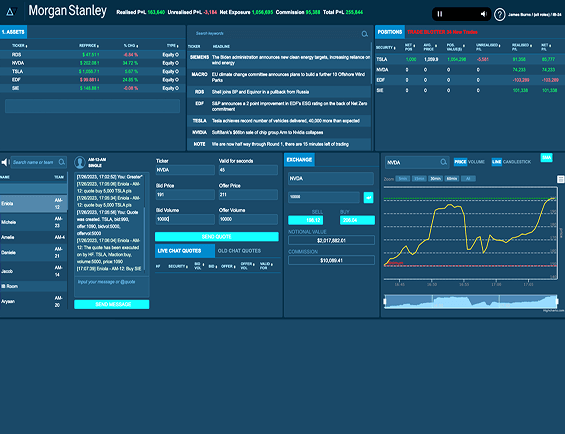Open the POSITIONS tab
The image size is (565, 434).
pyautogui.click(x=390, y=32)
